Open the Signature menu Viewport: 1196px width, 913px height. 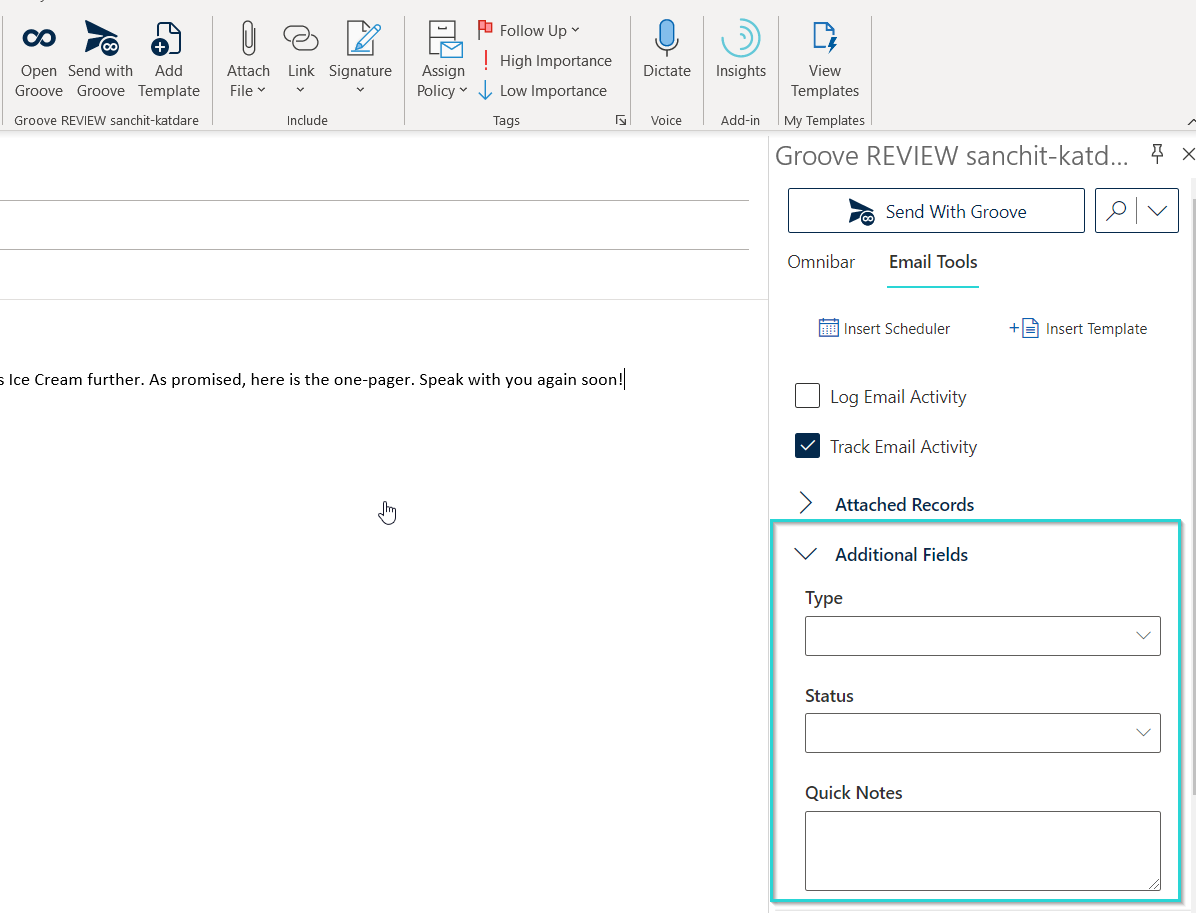[360, 59]
